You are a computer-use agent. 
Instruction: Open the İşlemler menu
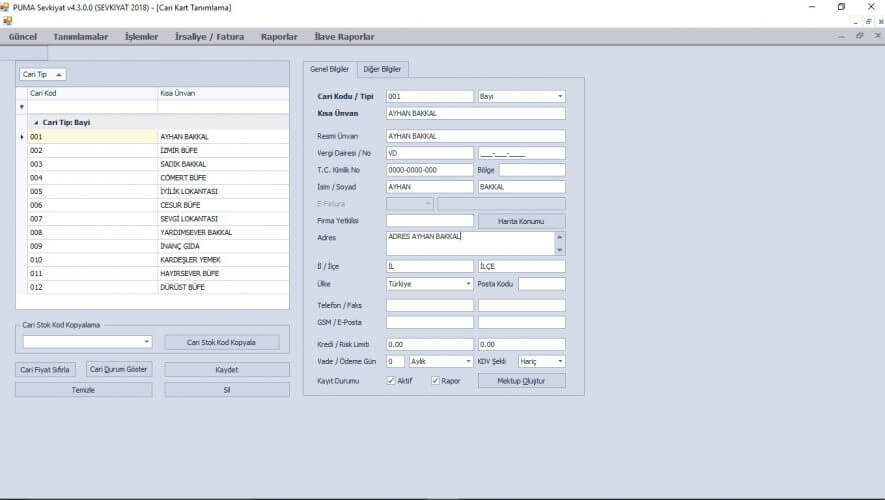[x=142, y=37]
